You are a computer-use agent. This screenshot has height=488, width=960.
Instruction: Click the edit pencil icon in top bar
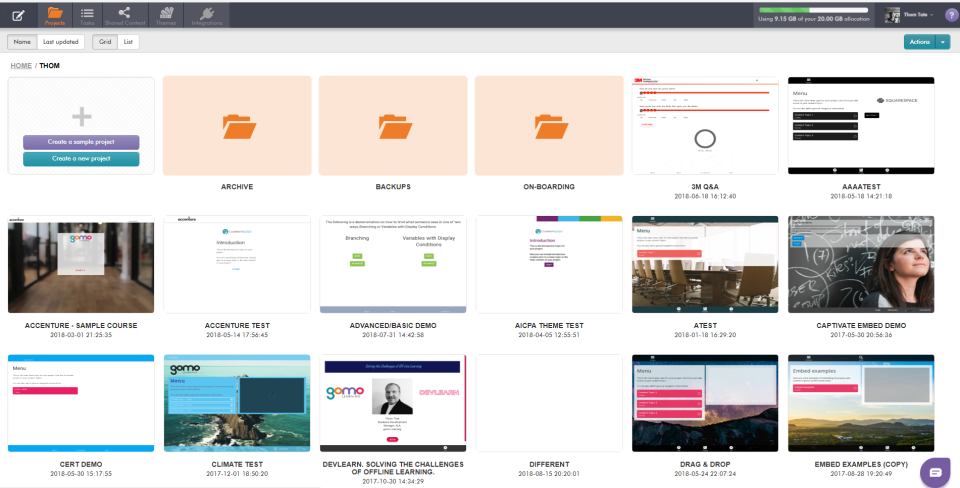[x=18, y=15]
